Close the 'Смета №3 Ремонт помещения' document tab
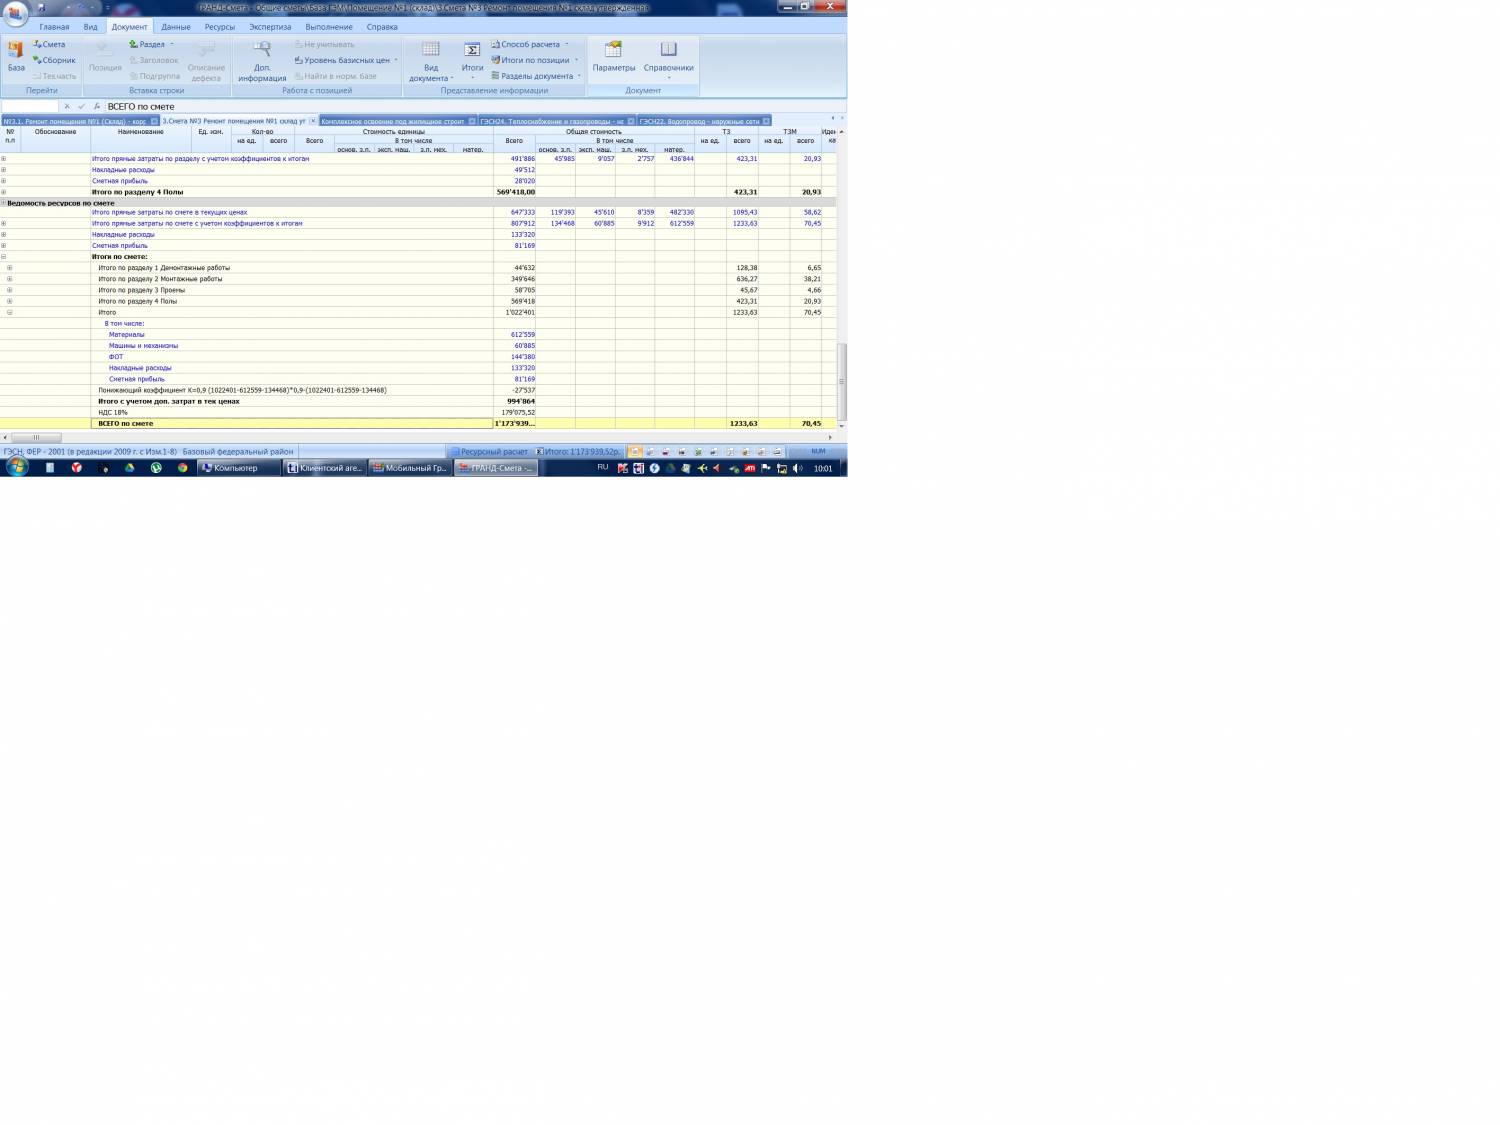This screenshot has width=1500, height=1125. click(312, 121)
